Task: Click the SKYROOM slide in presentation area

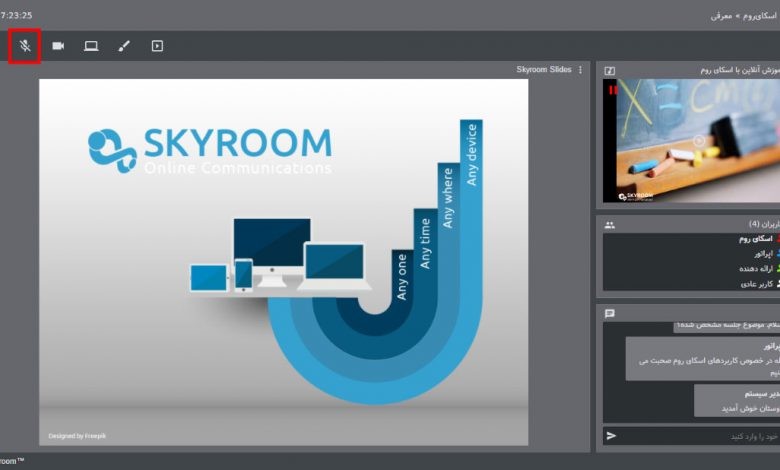Action: pyautogui.click(x=284, y=262)
